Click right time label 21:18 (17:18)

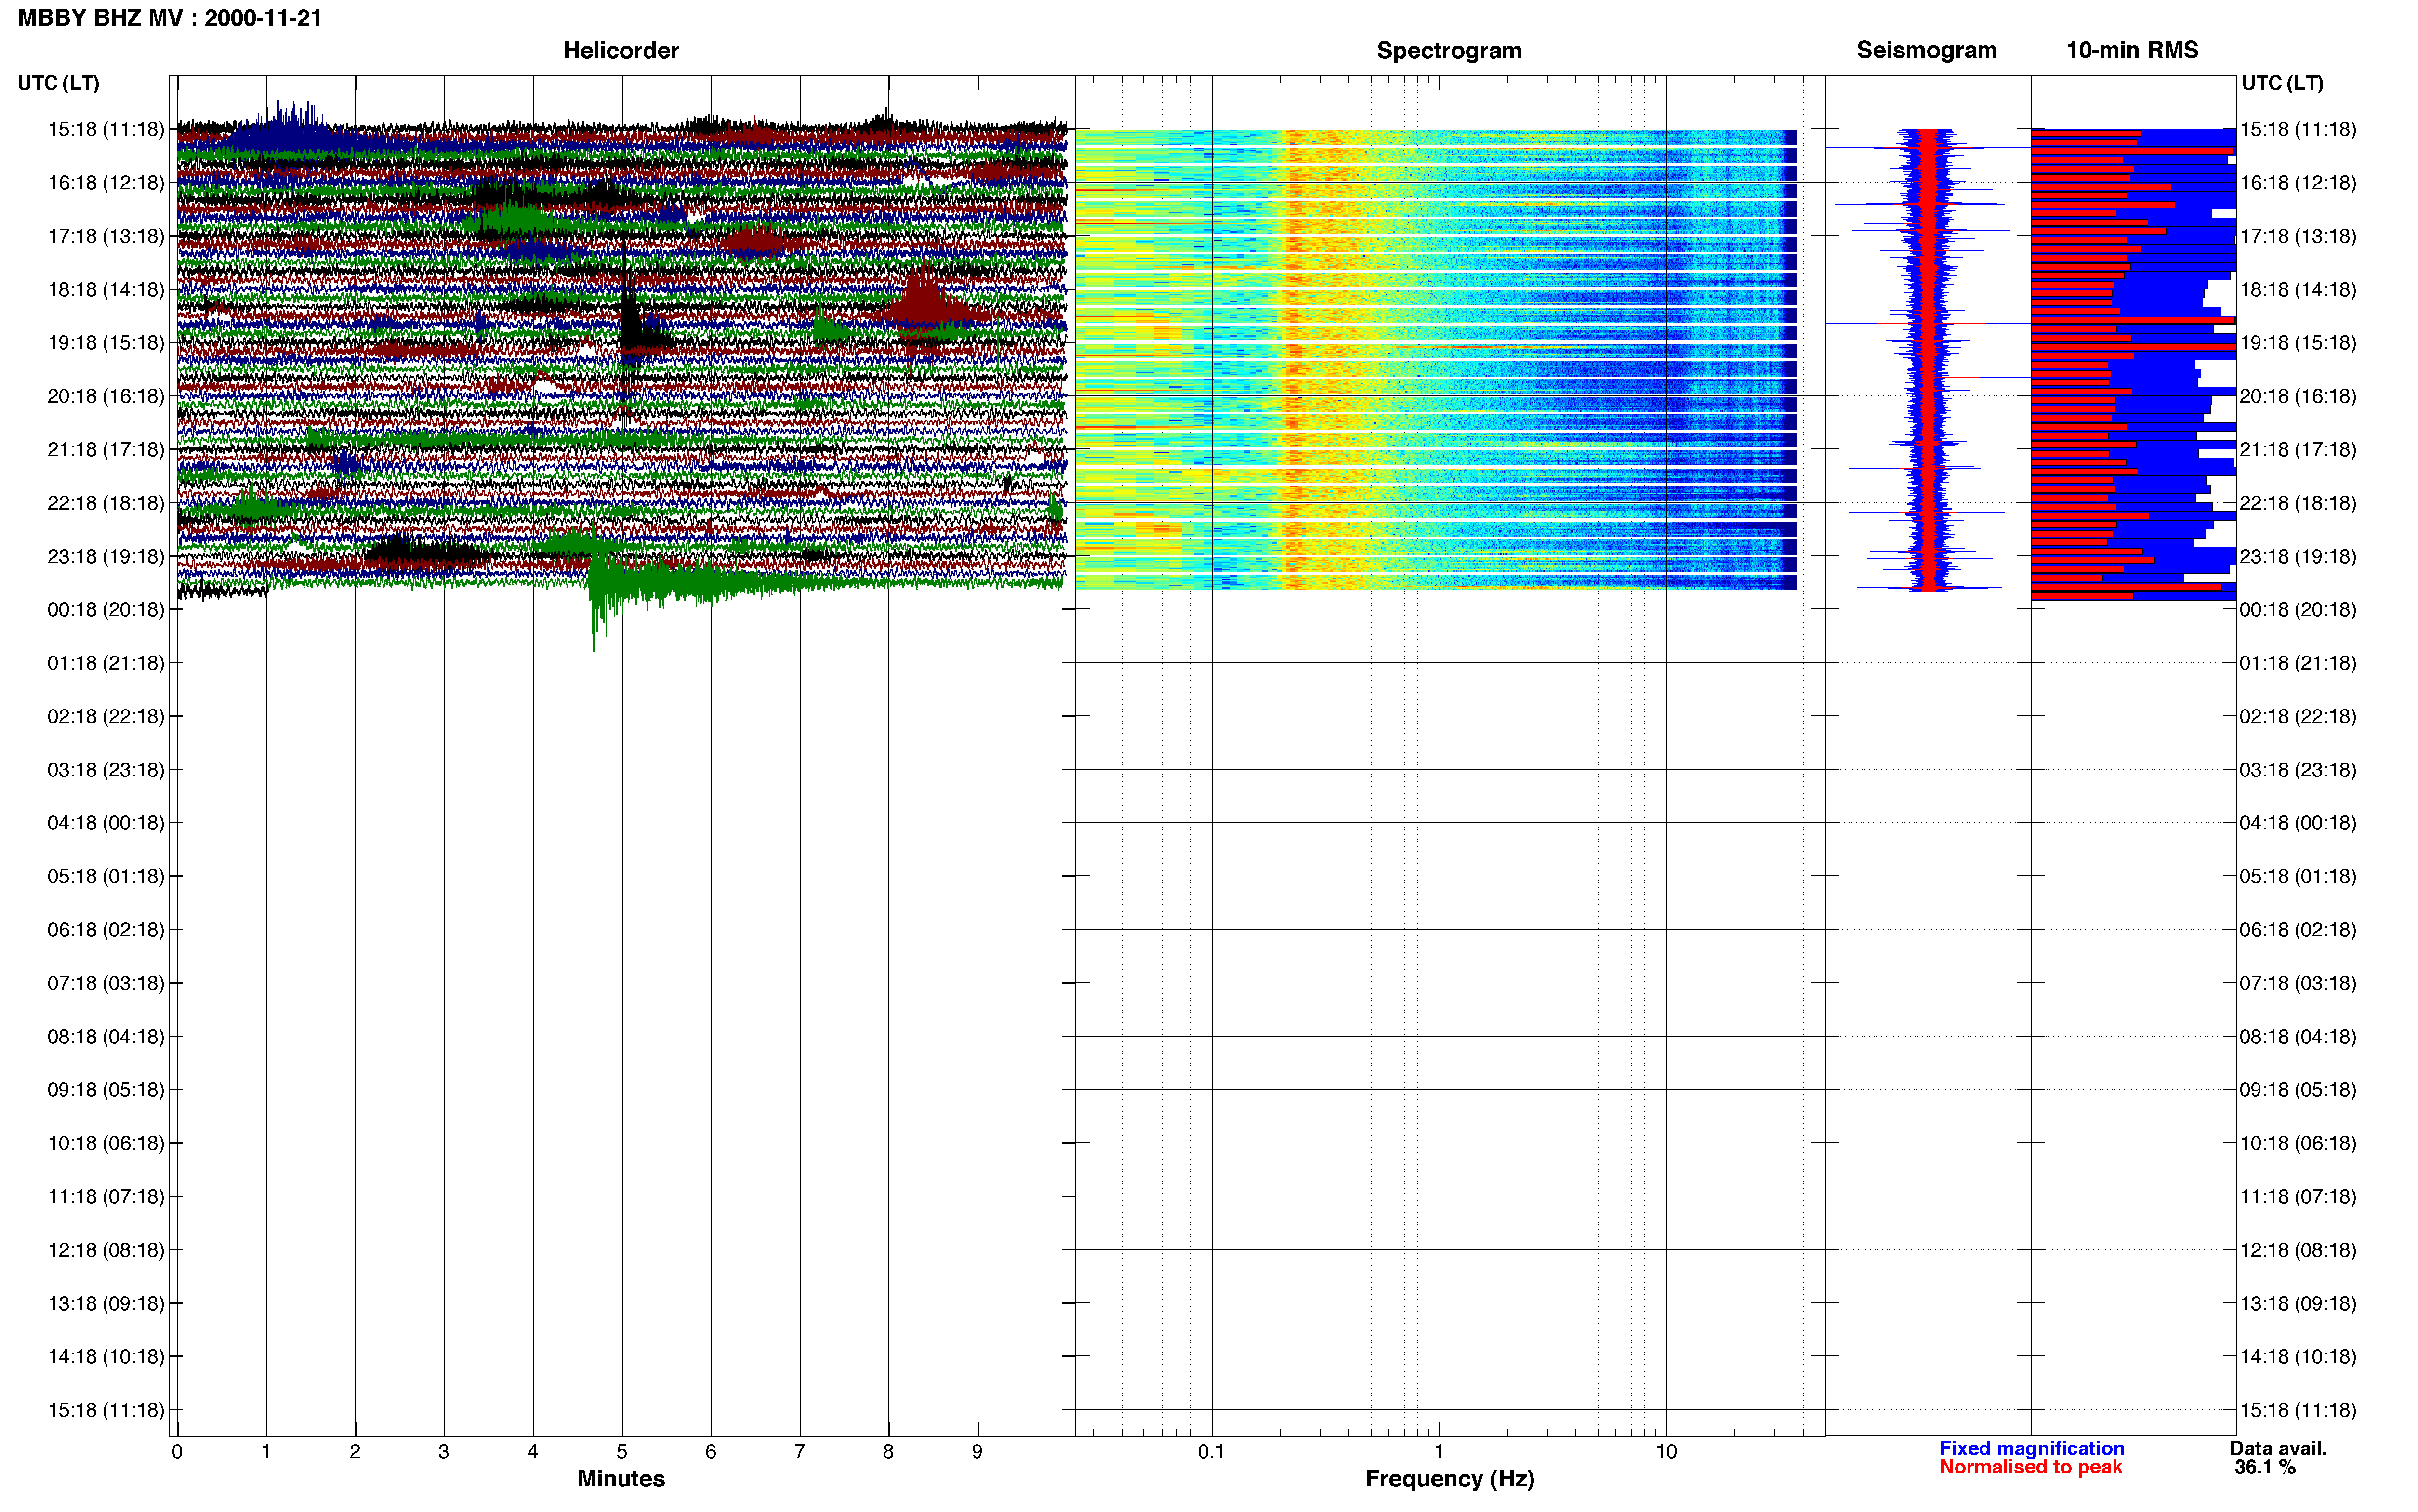[x=2298, y=449]
